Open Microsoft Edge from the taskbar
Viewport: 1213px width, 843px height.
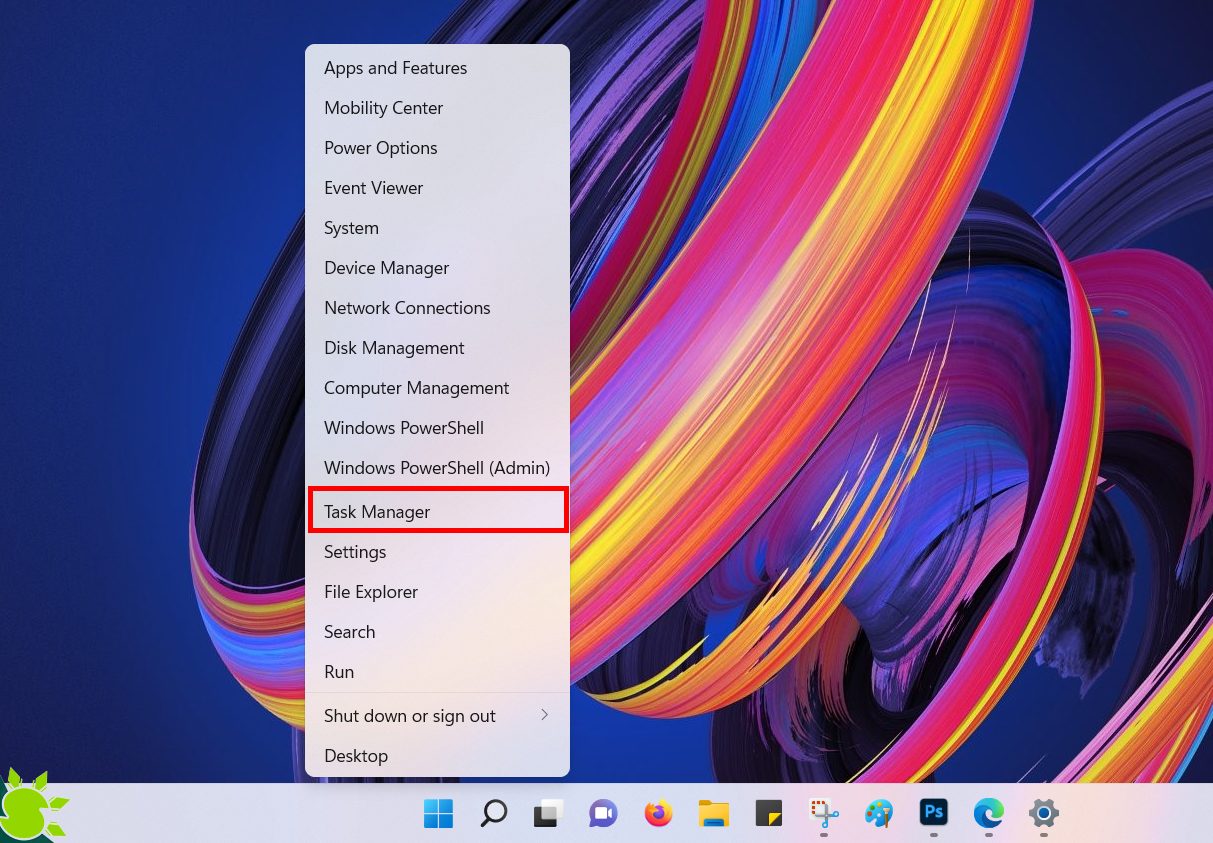988,814
